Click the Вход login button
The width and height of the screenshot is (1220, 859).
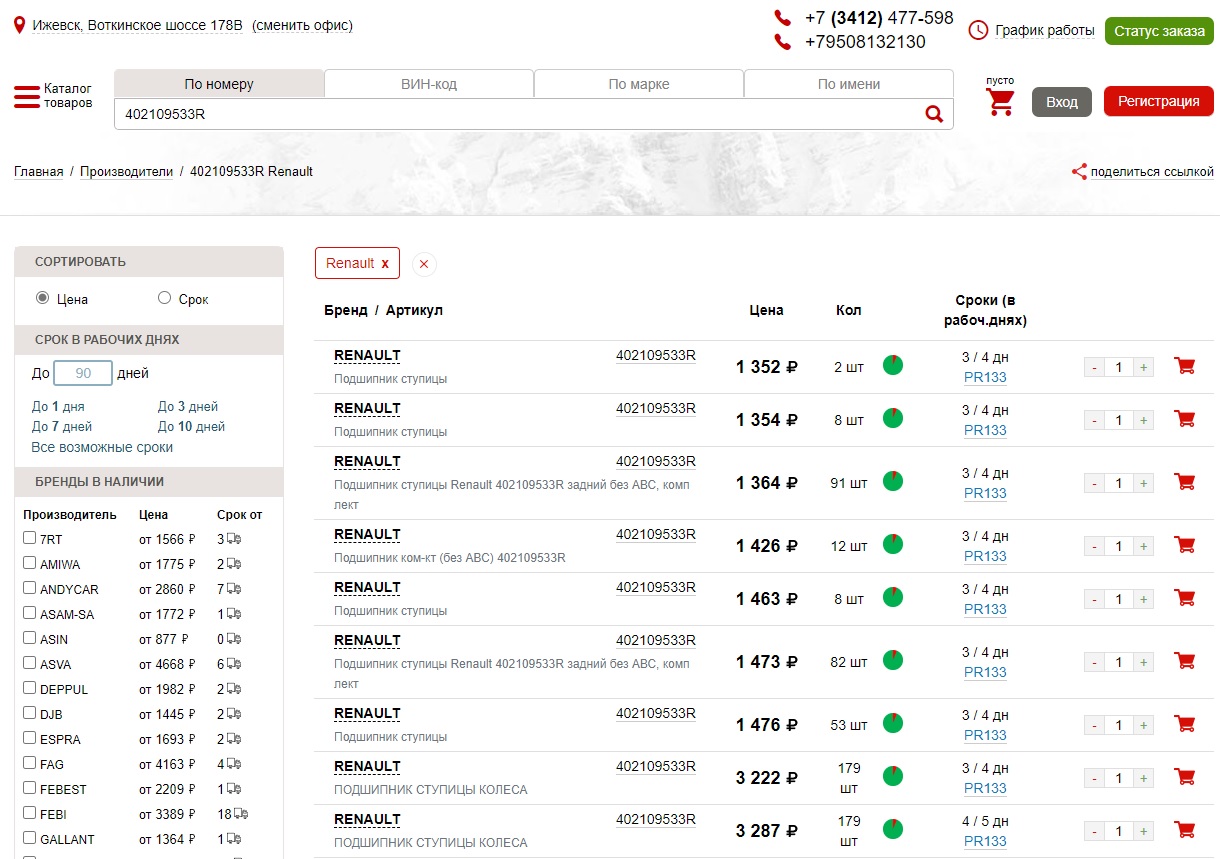tap(1062, 102)
